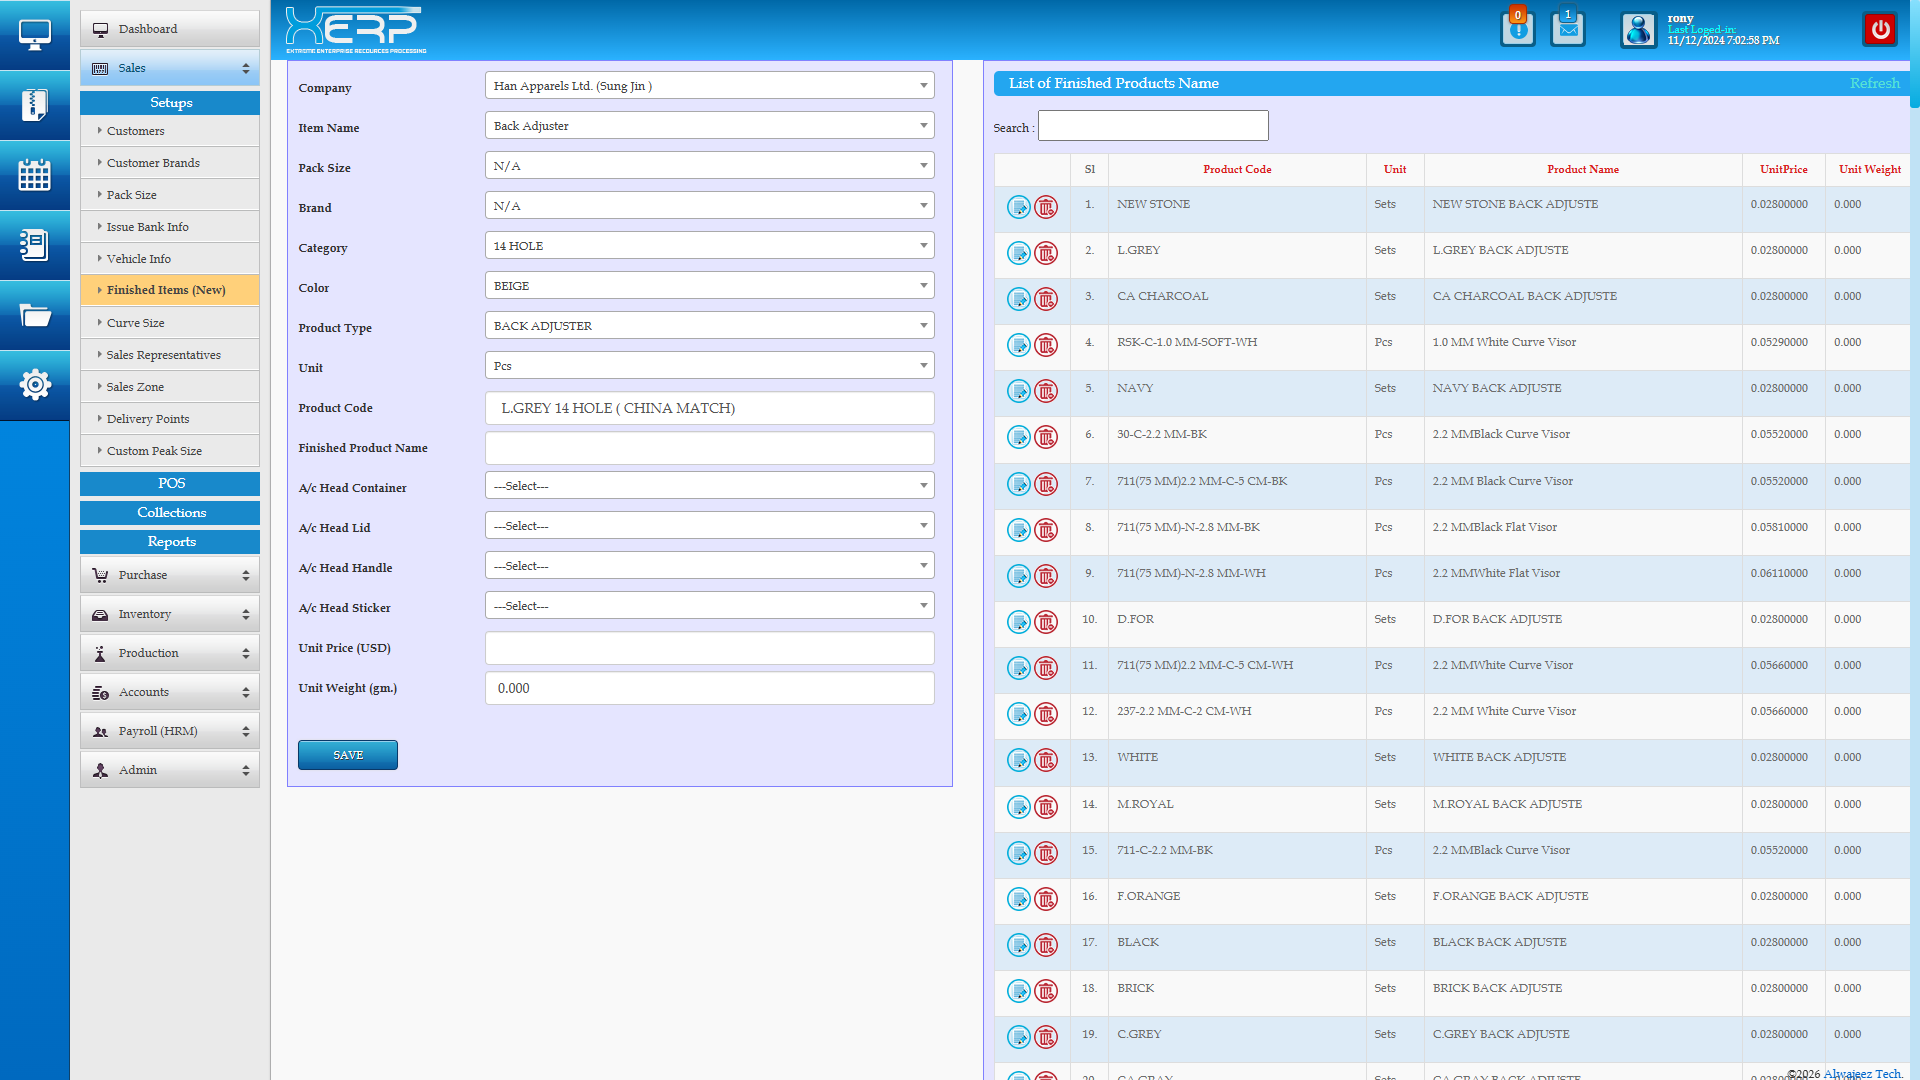Click the user profile avatar icon
The height and width of the screenshot is (1080, 1920).
tap(1638, 30)
